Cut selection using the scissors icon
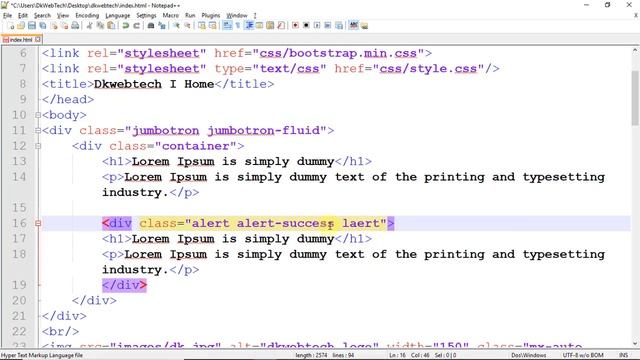Viewport: 640px width, 360px height. pyautogui.click(x=89, y=26)
